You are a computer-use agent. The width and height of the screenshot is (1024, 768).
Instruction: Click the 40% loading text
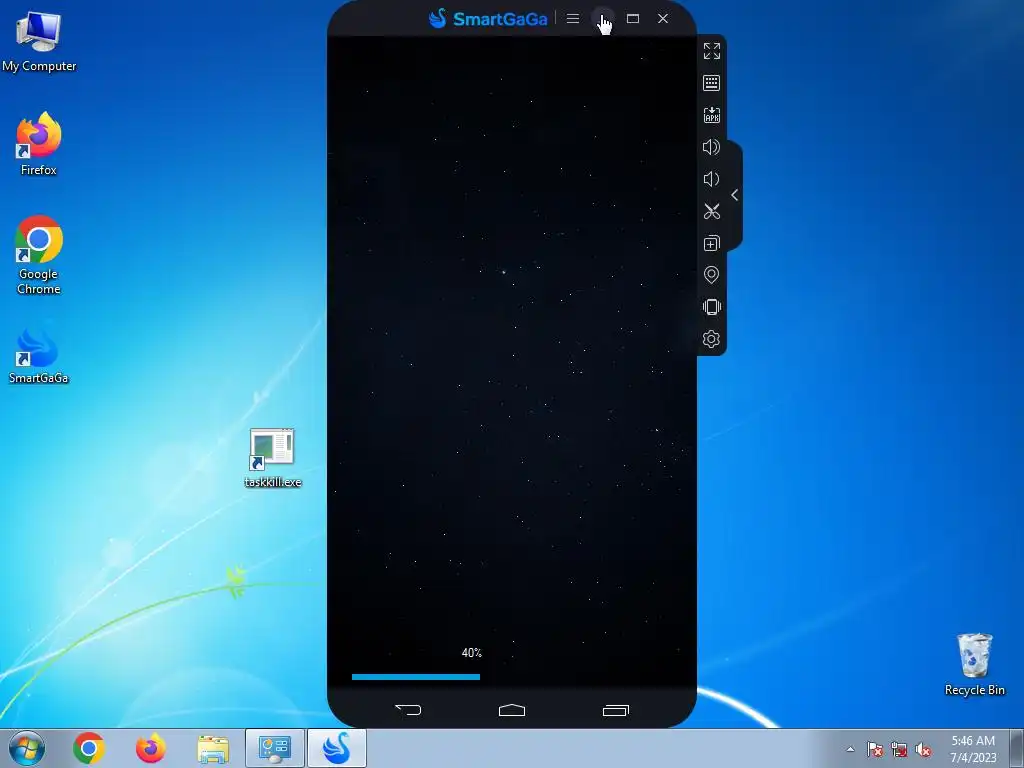[472, 652]
